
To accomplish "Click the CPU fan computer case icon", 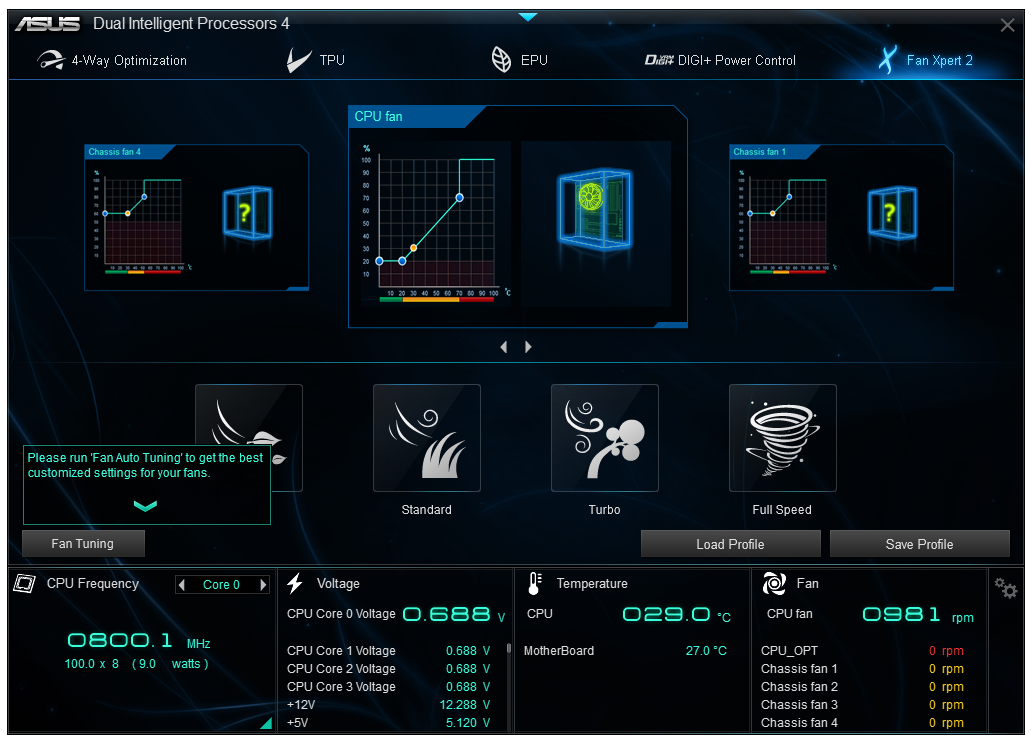I will pyautogui.click(x=595, y=210).
